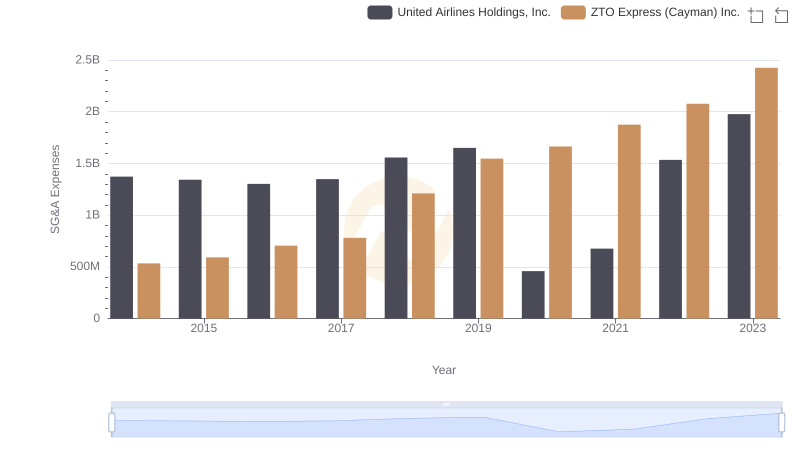This screenshot has height=461, width=800.
Task: Grab the right handle of the zoom slider
Action: click(781, 423)
